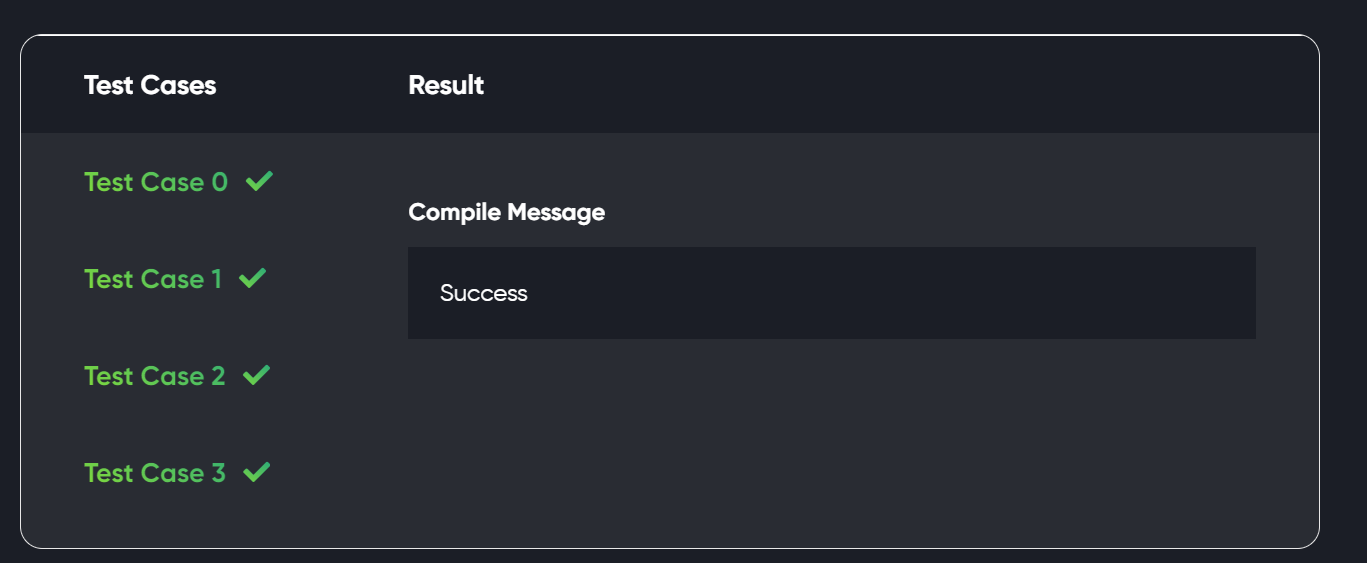1367x563 pixels.
Task: Click the green checkmark beside Test Case 1
Action: tap(253, 278)
